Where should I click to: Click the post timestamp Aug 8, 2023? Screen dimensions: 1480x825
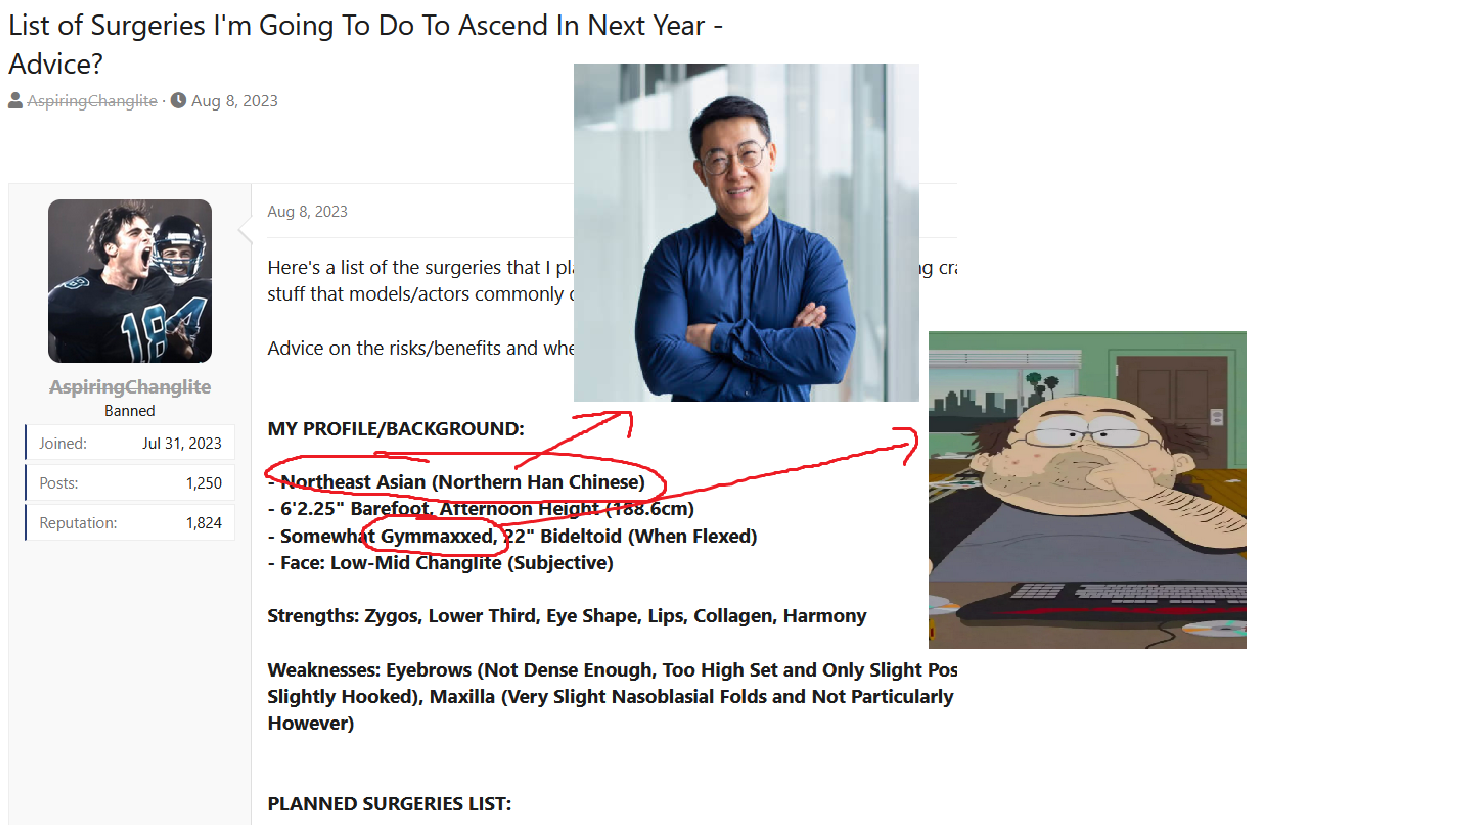coord(307,212)
